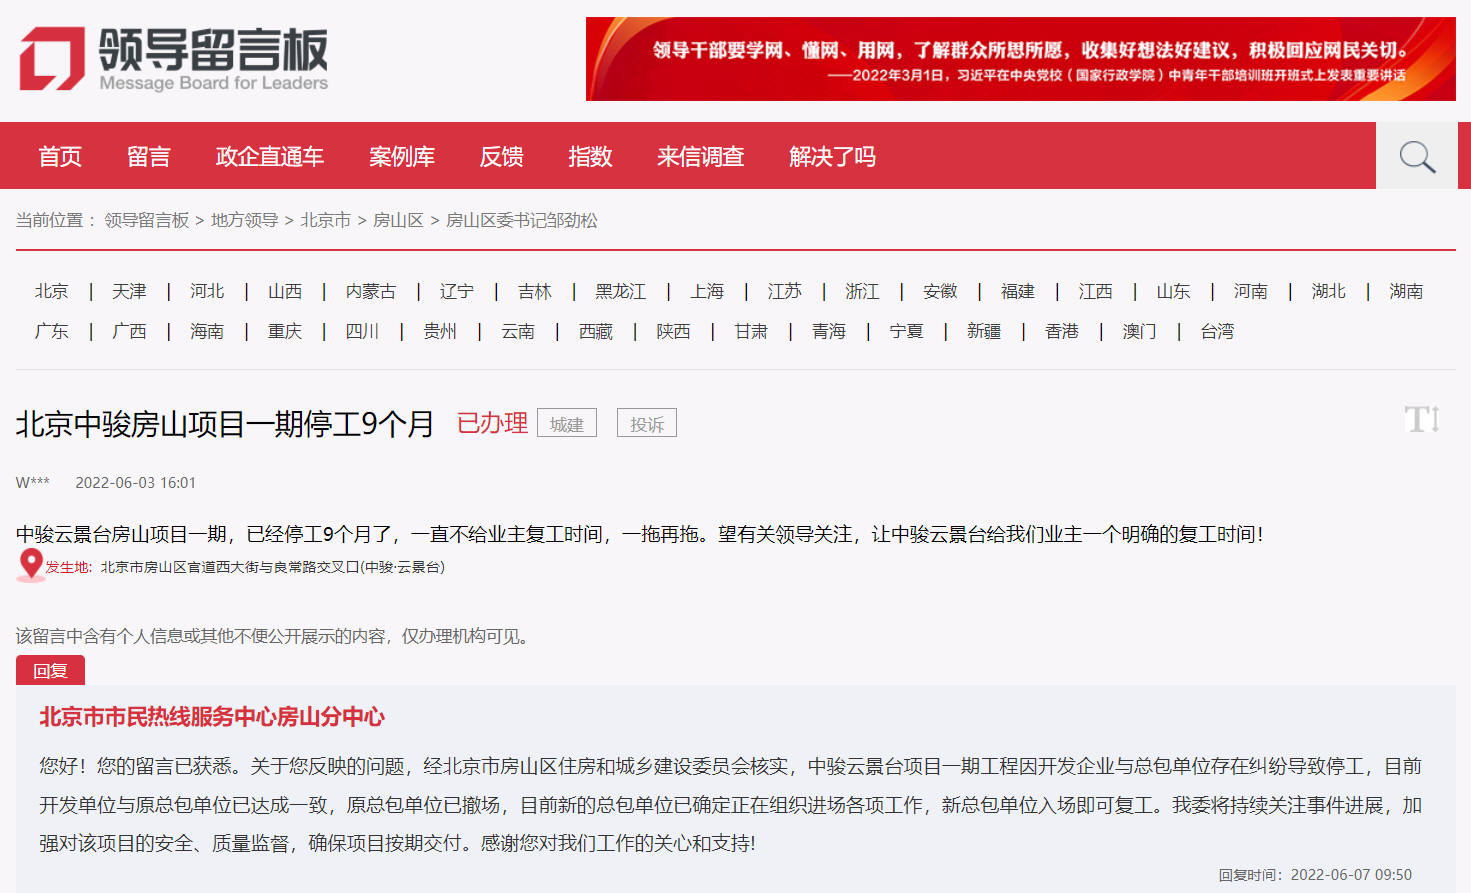
Task: Click the 投诉 tag button
Action: click(x=646, y=422)
